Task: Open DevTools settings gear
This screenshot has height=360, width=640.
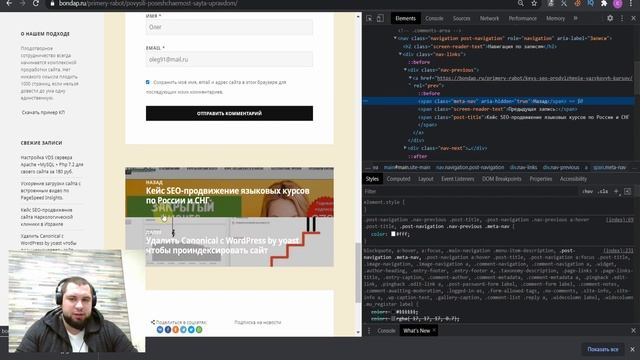Action: 610,18
